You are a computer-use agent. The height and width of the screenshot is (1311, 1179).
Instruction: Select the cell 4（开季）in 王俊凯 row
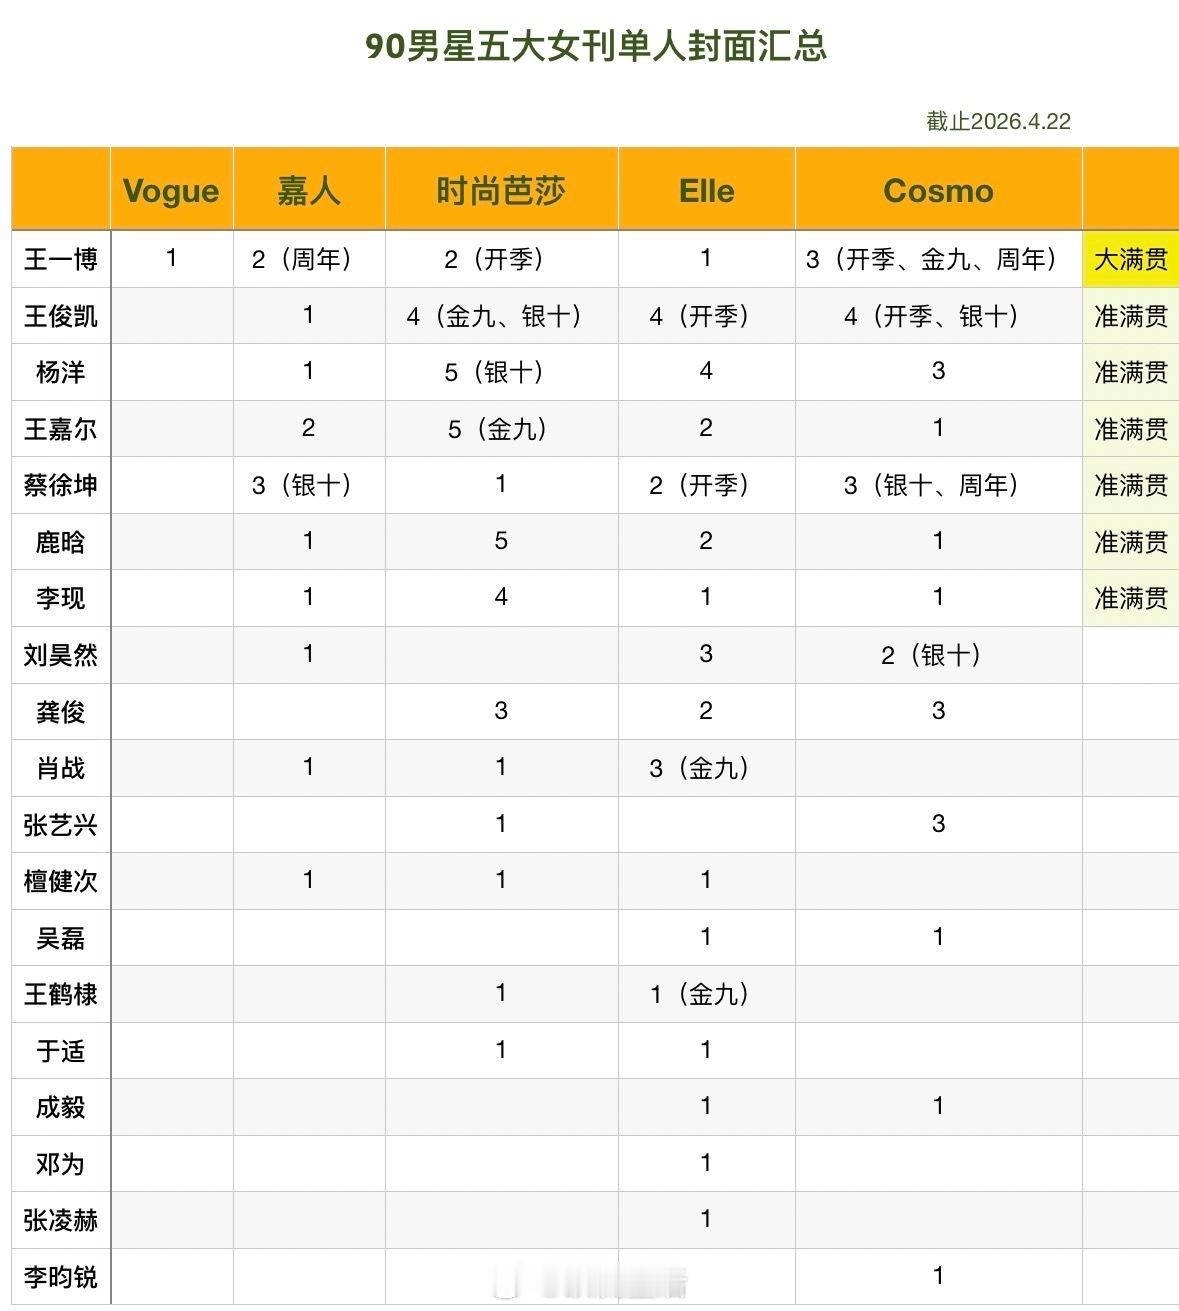706,316
